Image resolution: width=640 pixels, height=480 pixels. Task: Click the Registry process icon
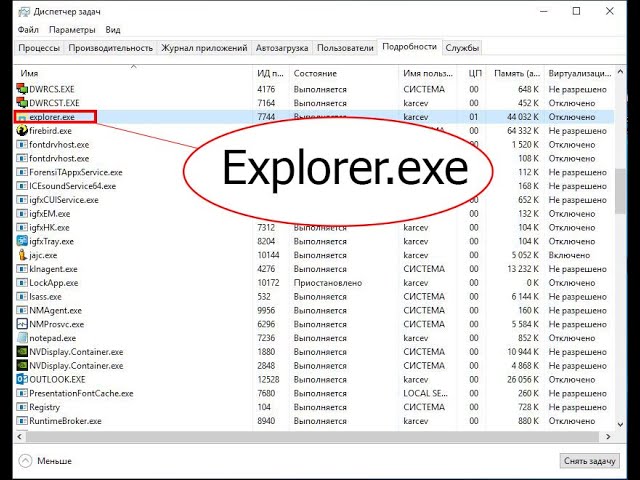click(22, 407)
